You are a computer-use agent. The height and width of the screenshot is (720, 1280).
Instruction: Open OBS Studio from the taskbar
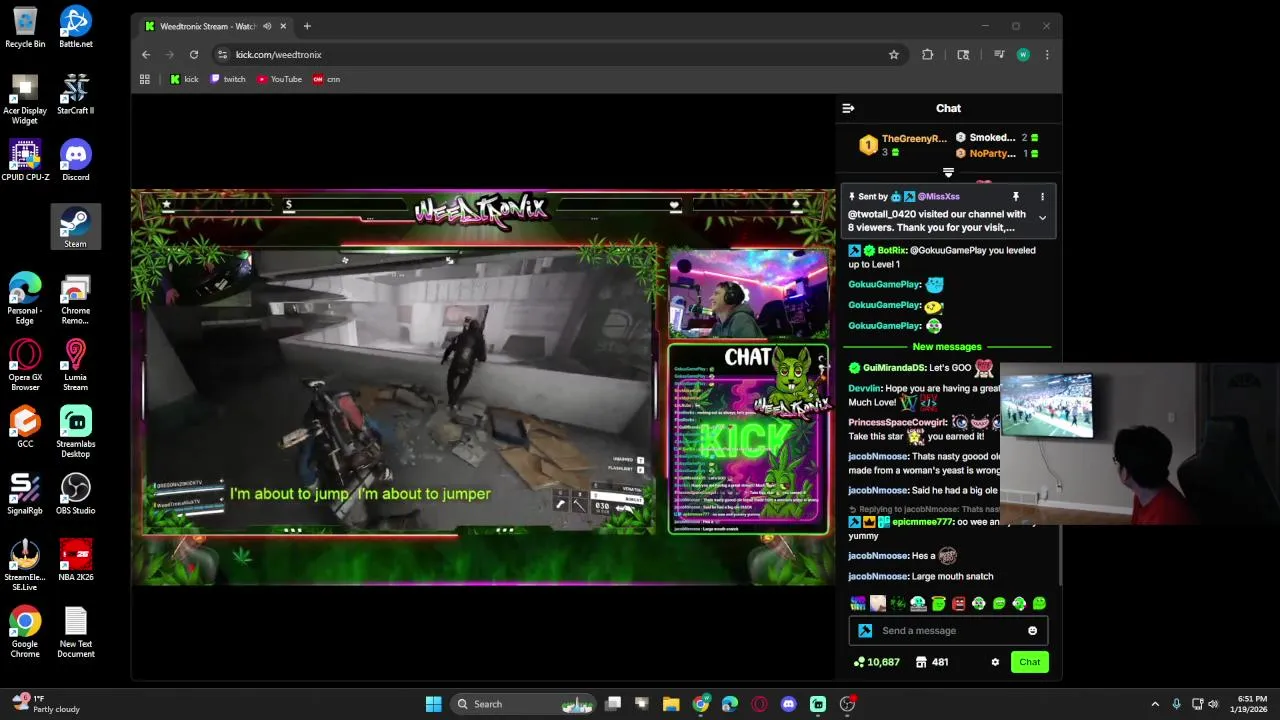coord(847,704)
